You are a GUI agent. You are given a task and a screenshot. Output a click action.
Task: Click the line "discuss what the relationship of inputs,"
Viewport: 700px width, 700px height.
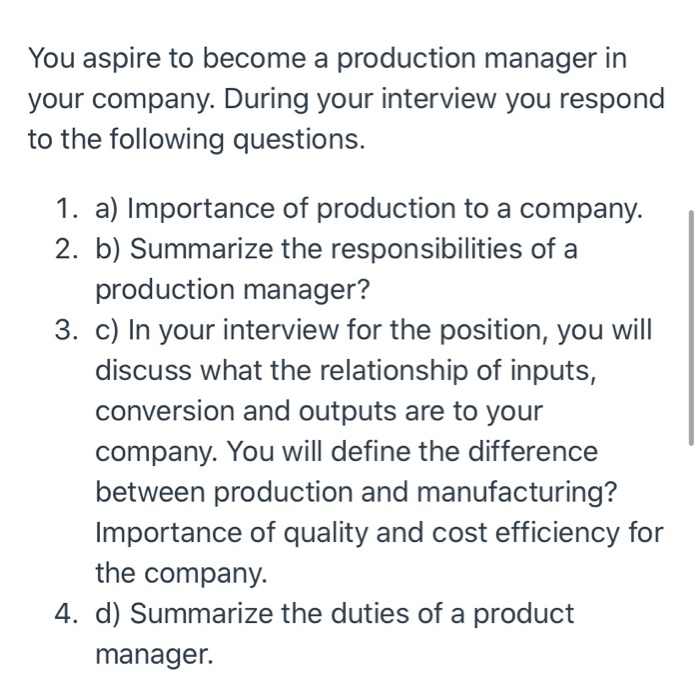[346, 371]
